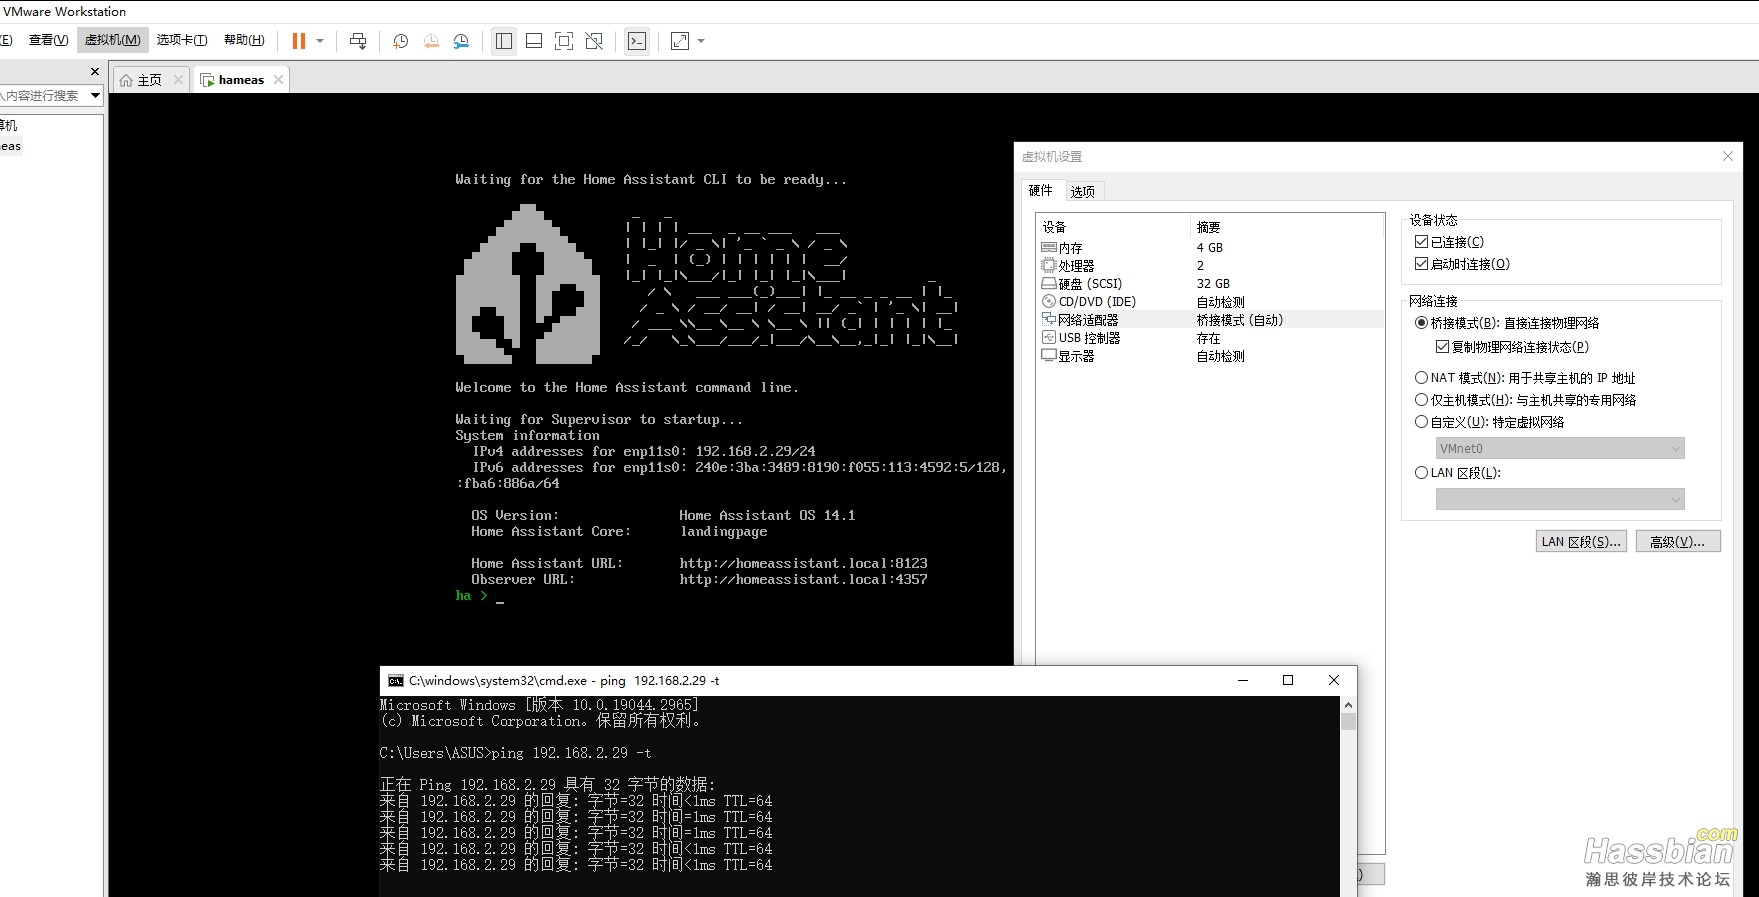Click the cmd window title bar icon
This screenshot has width=1759, height=897.
[x=396, y=680]
